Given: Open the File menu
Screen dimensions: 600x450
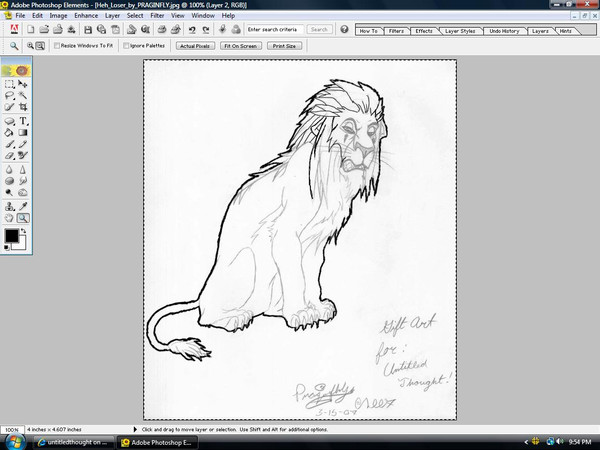Looking at the screenshot, I should [20, 16].
